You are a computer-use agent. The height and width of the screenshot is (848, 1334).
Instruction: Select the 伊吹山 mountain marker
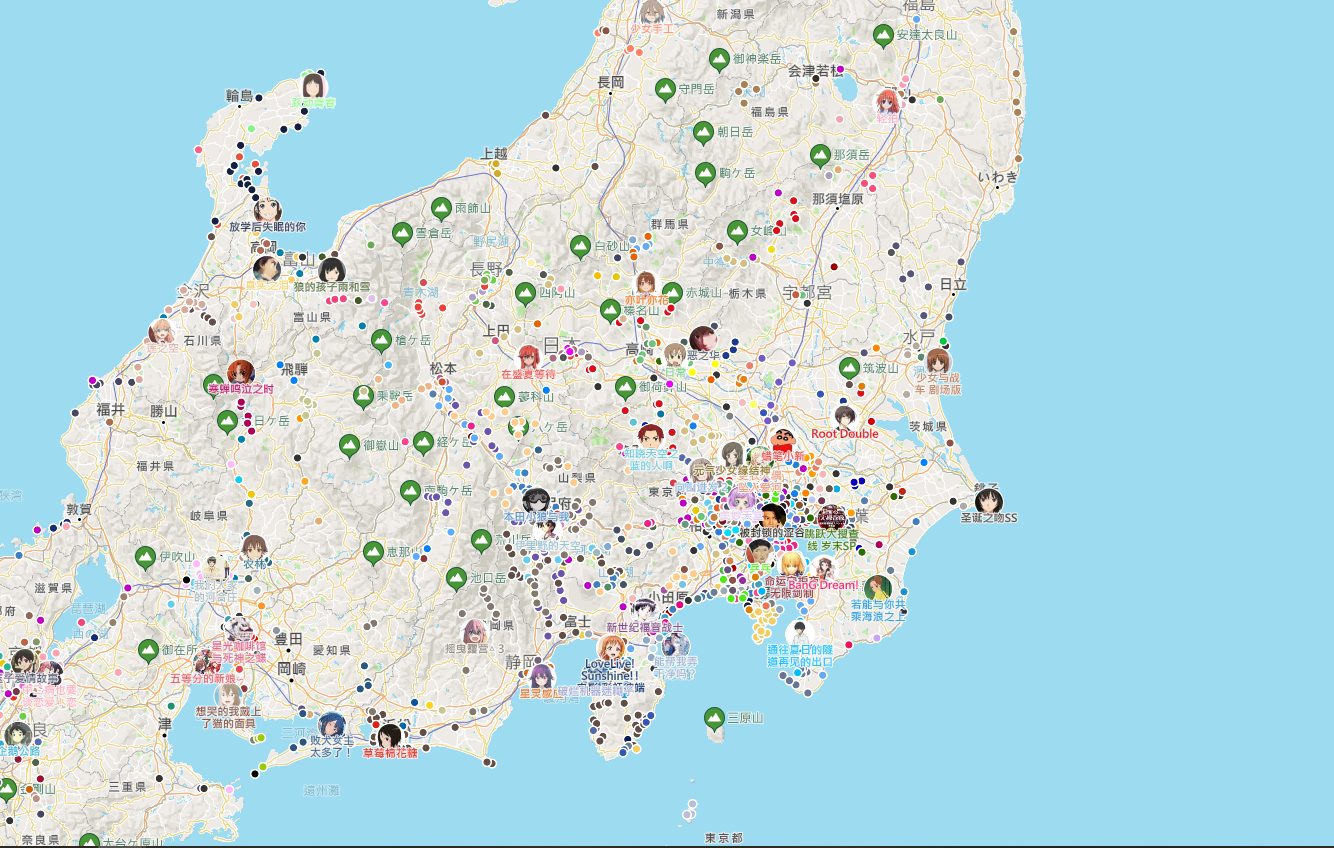pyautogui.click(x=146, y=557)
